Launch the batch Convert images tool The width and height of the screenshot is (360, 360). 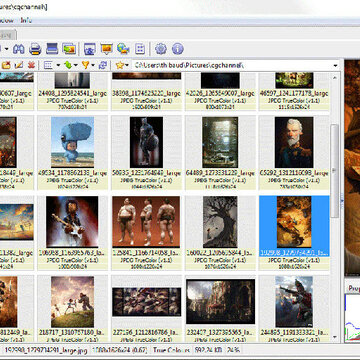(69, 49)
